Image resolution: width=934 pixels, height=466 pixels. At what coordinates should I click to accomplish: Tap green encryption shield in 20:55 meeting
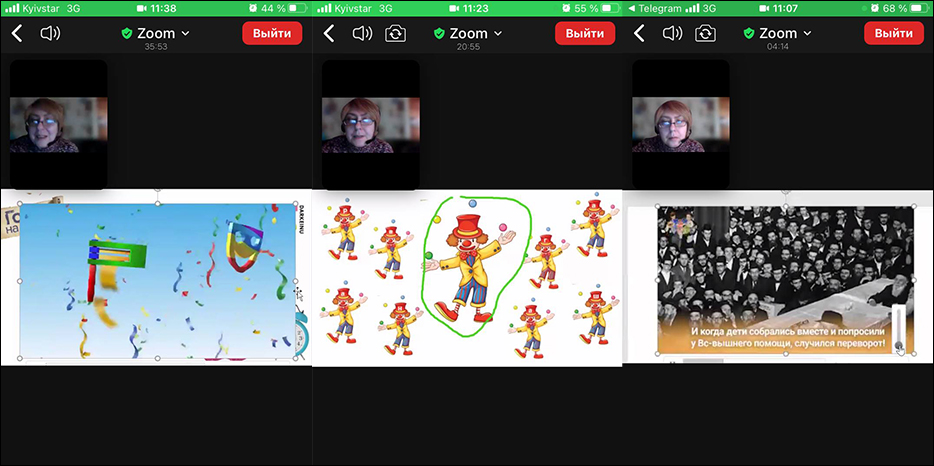coord(439,33)
